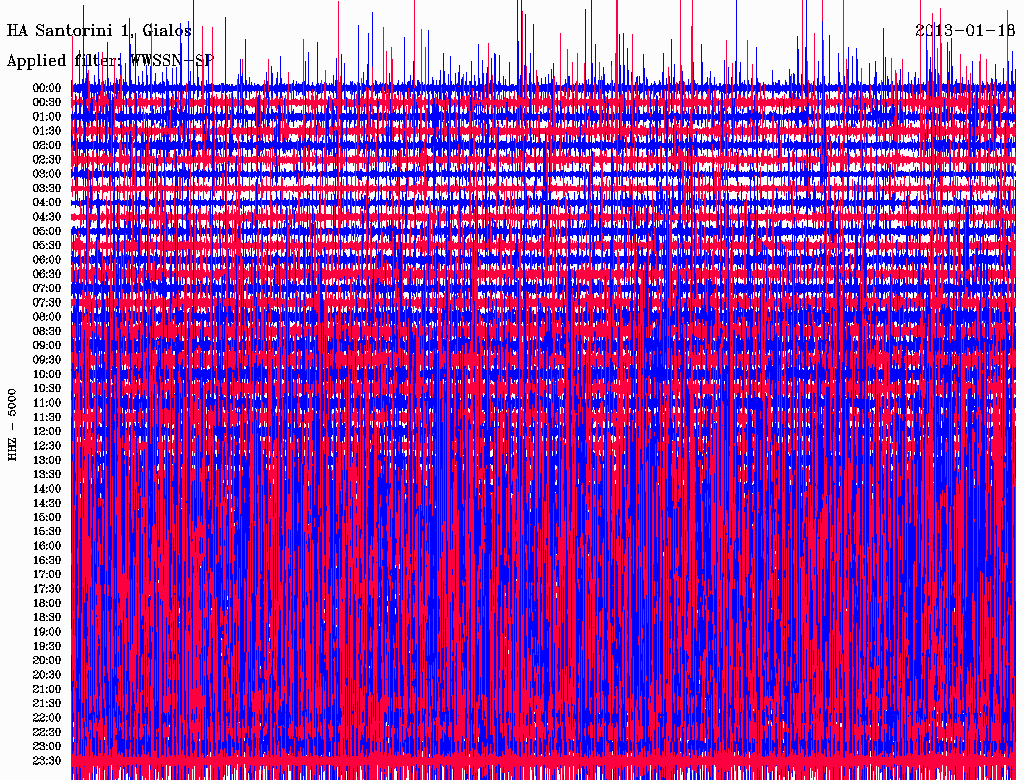Viewport: 1024px width, 780px height.
Task: Select the 03:00 time row label
Action: 47,174
